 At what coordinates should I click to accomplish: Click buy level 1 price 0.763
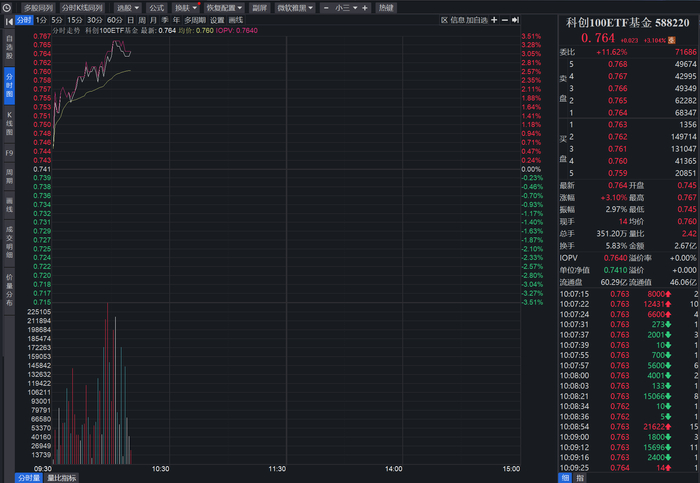point(617,125)
